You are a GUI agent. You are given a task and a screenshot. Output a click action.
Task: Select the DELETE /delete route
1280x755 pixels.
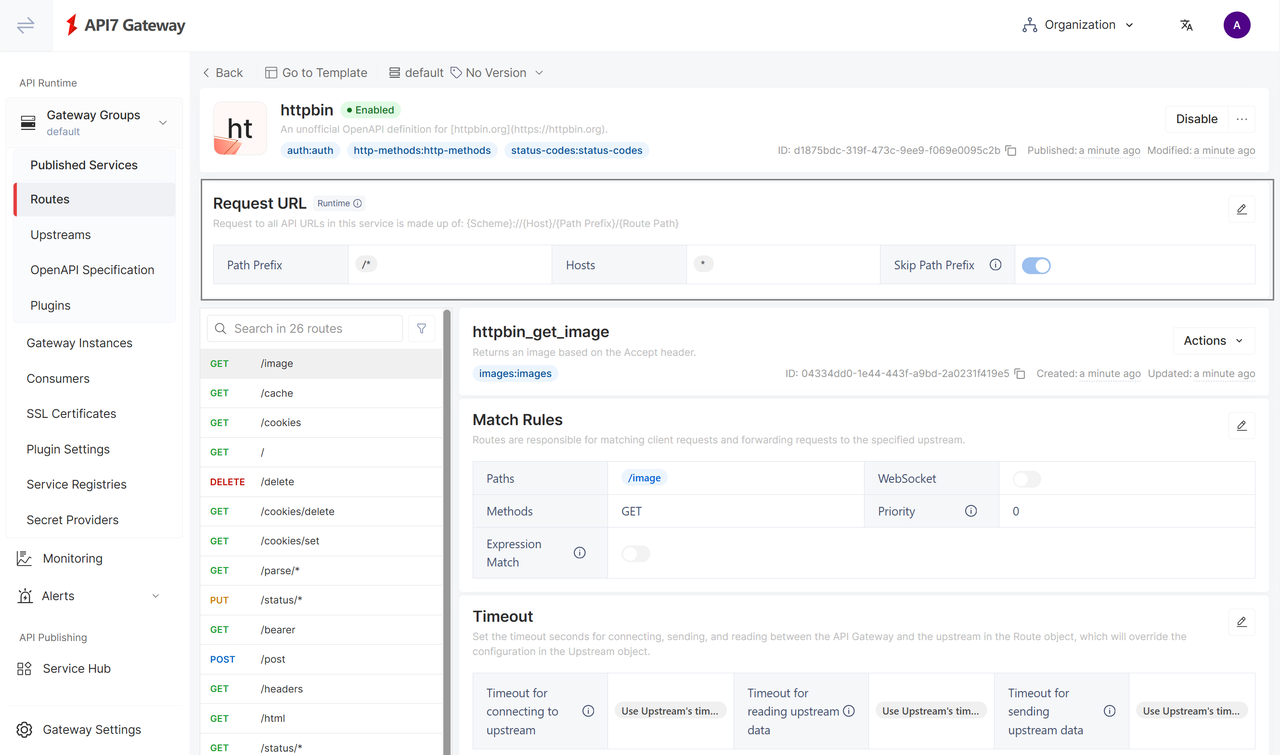(x=321, y=482)
